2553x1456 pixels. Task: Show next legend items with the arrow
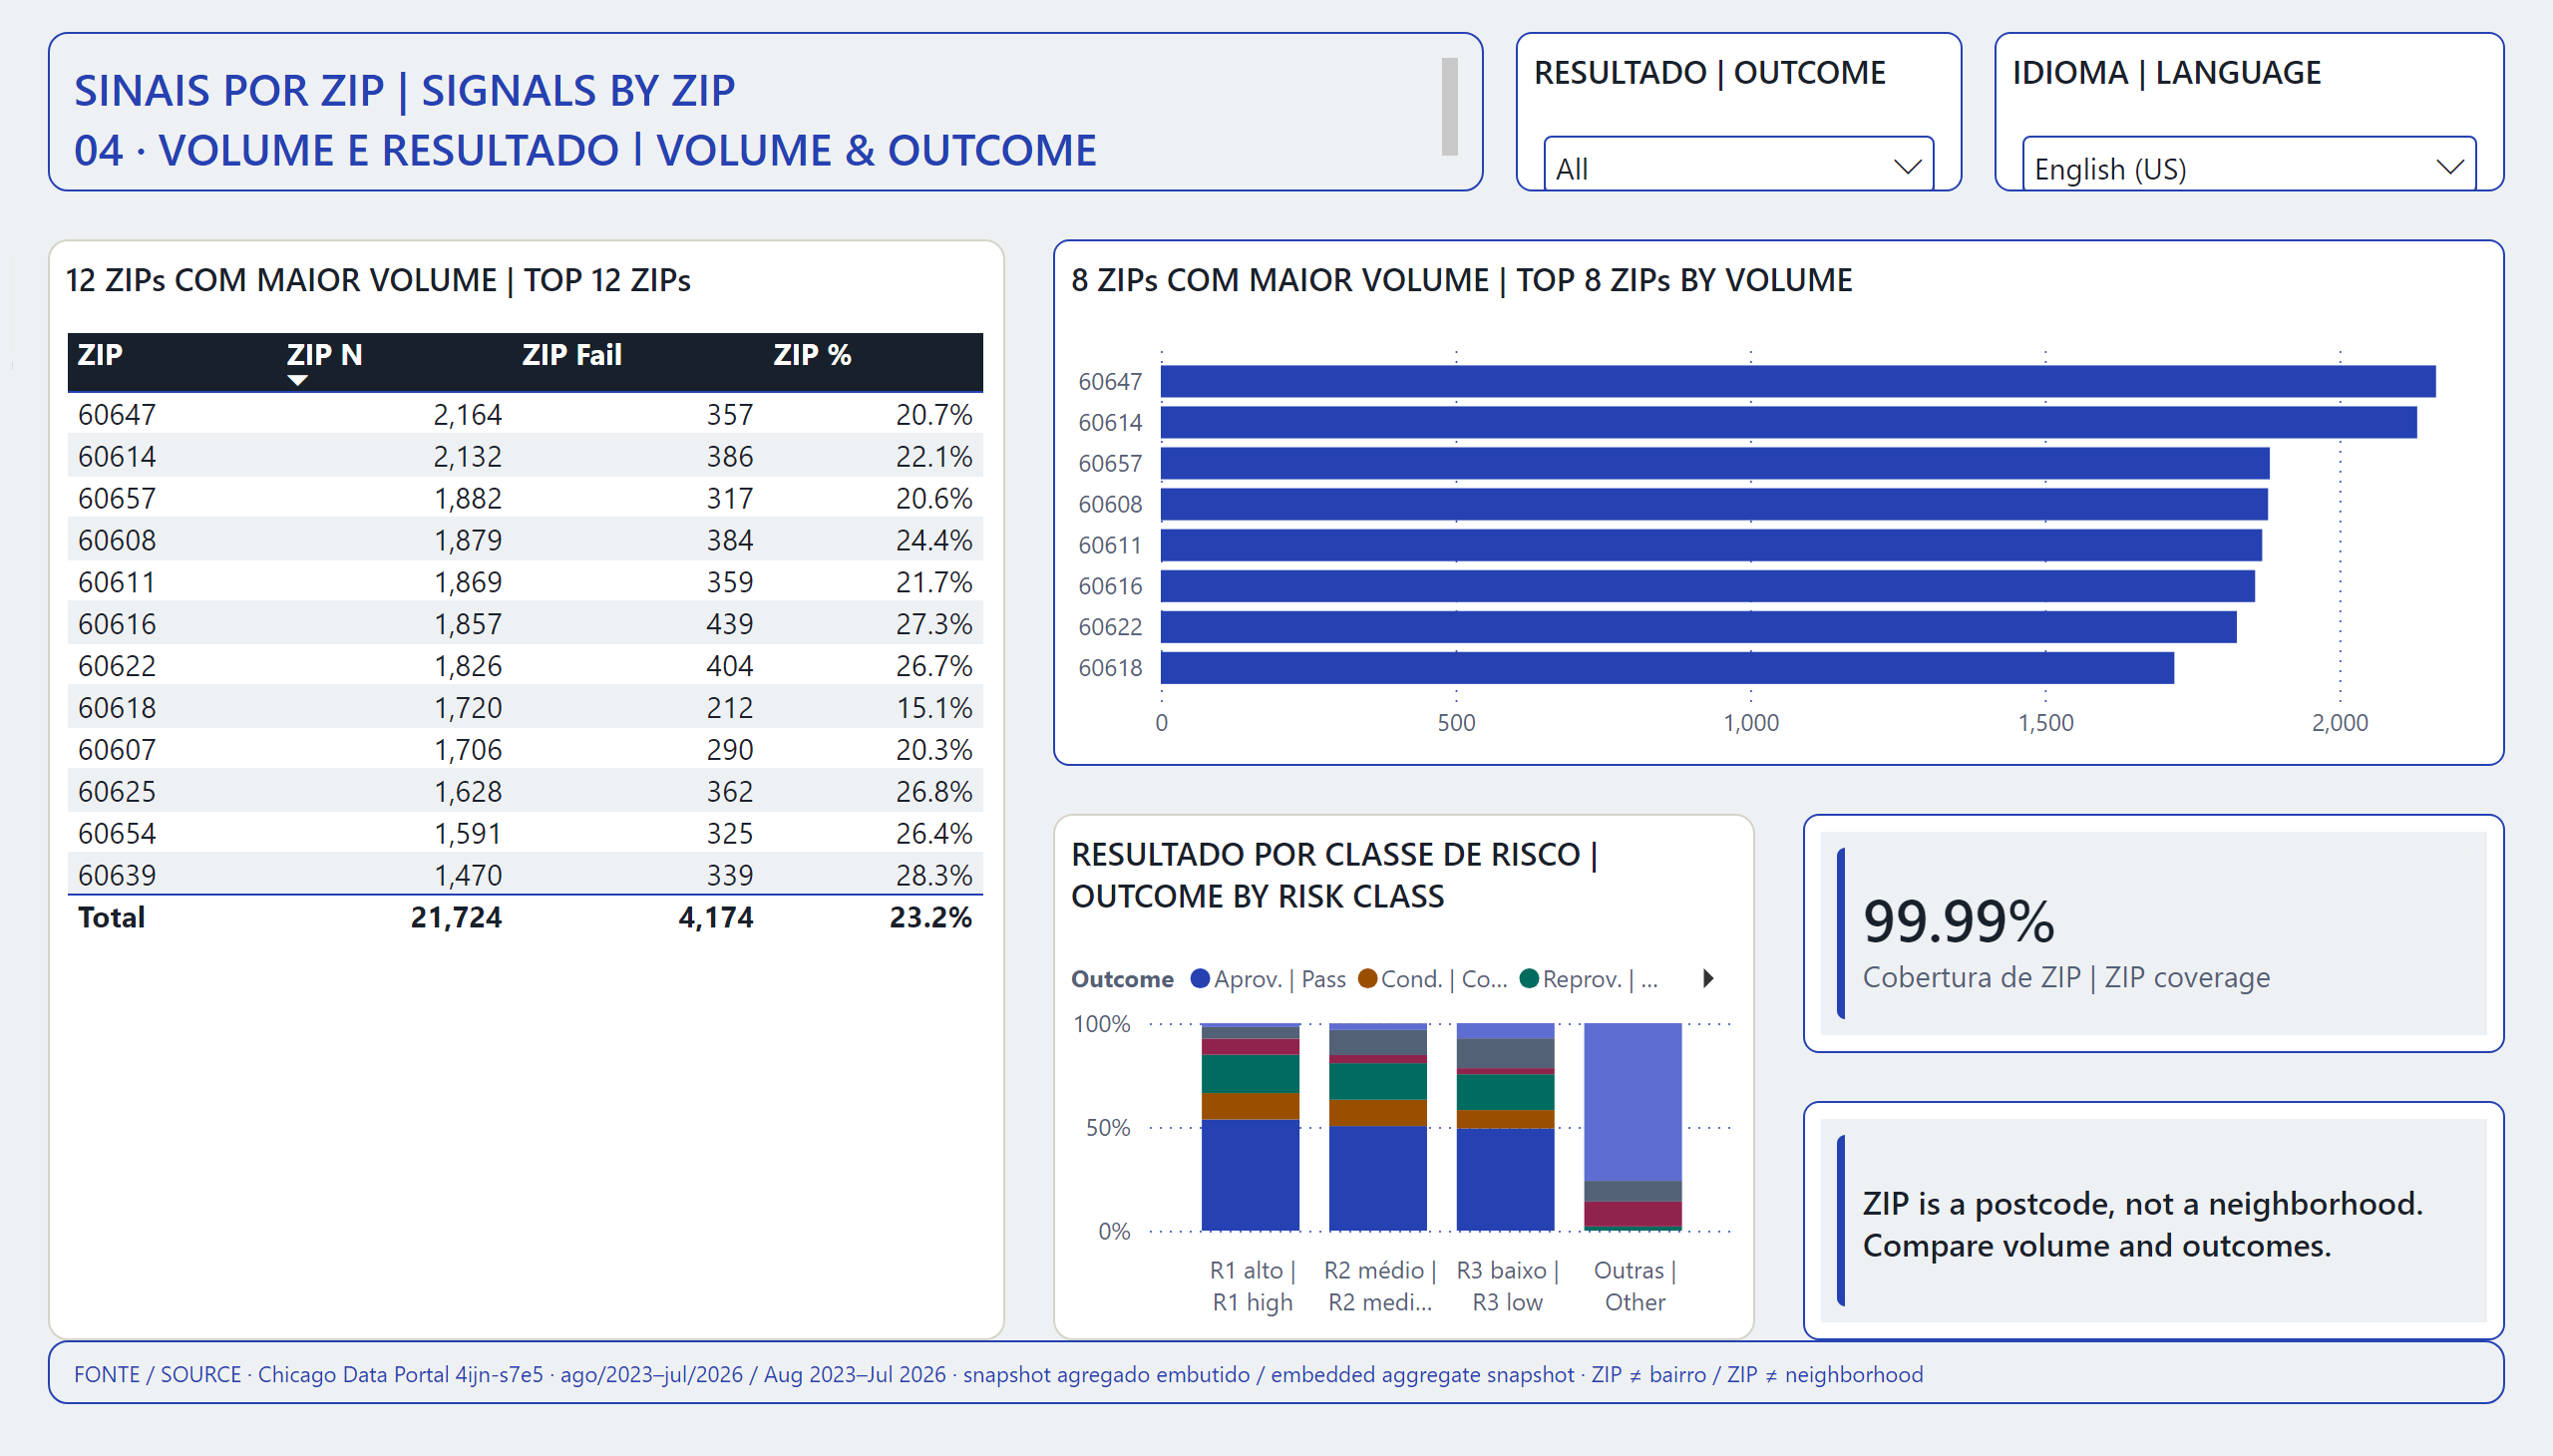click(1708, 978)
